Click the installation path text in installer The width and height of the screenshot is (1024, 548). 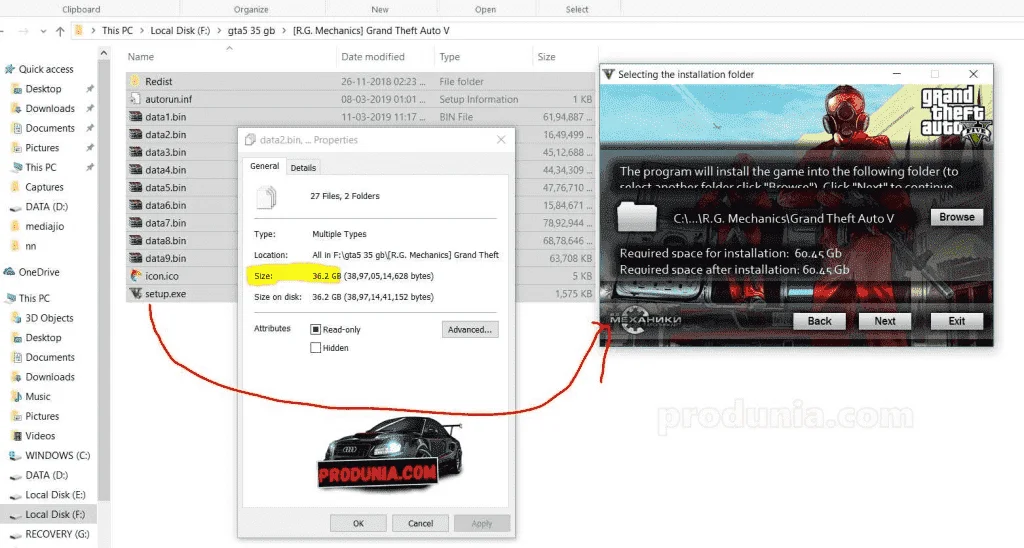tap(784, 218)
